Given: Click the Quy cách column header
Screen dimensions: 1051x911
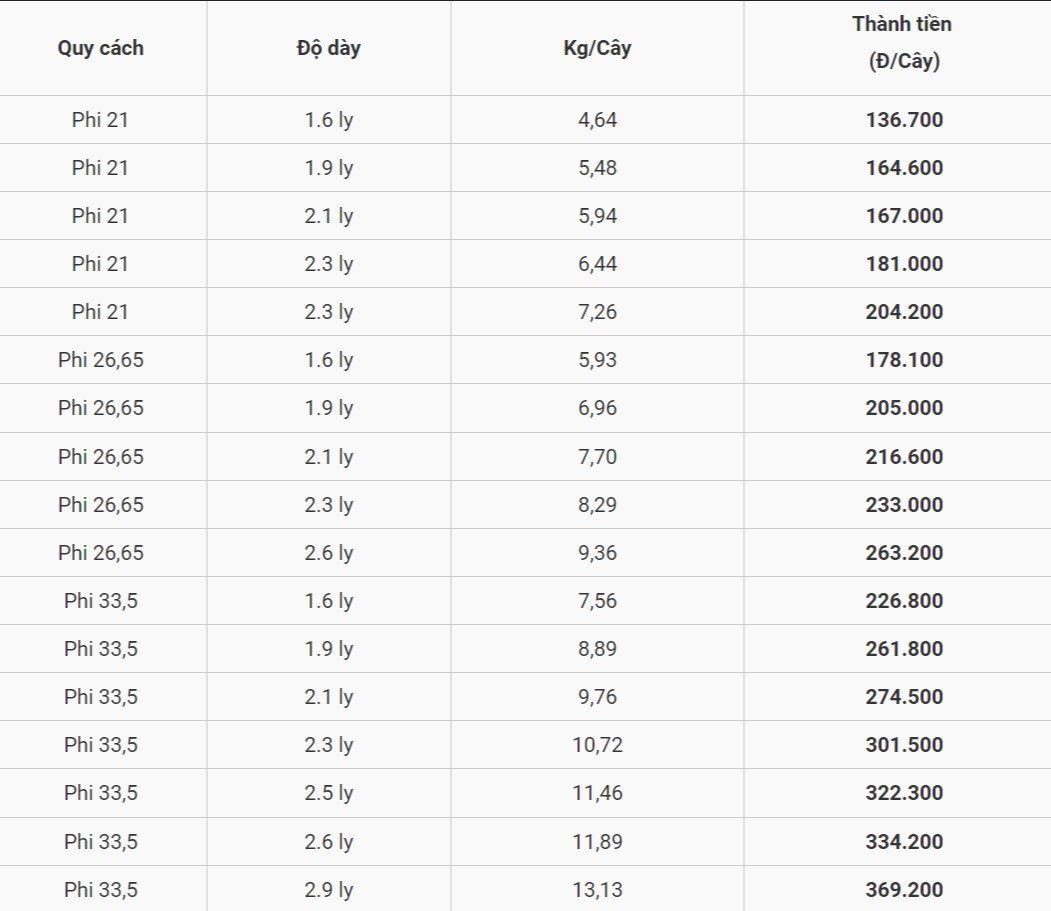Looking at the screenshot, I should [x=100, y=48].
